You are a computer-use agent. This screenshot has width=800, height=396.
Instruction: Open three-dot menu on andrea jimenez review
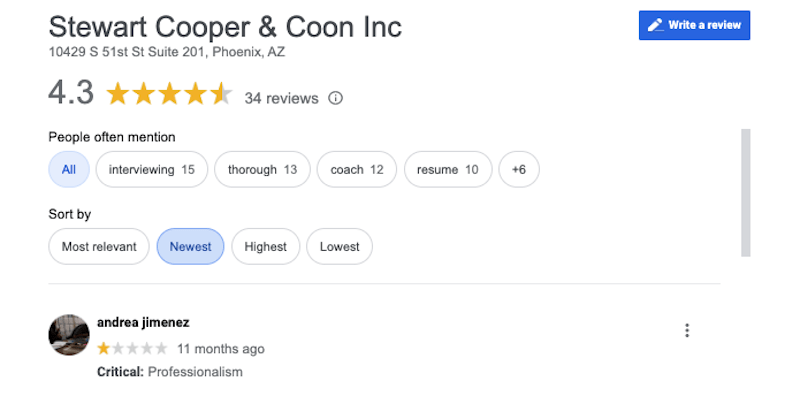tap(687, 331)
